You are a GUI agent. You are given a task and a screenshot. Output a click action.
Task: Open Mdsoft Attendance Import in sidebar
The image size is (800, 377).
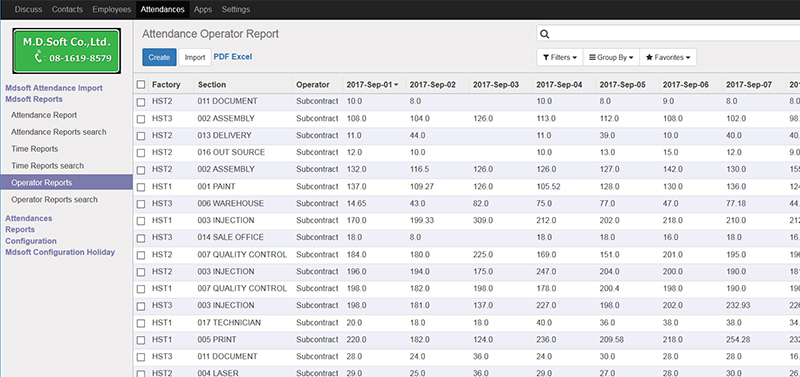click(x=54, y=88)
